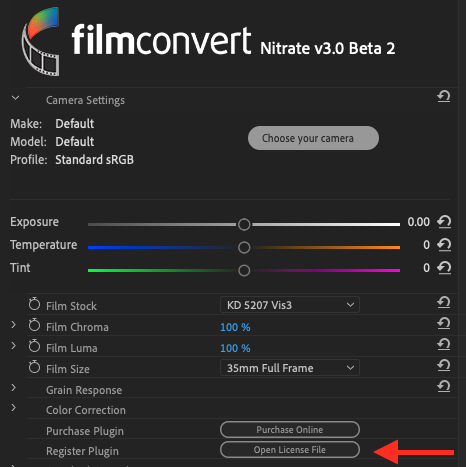
Task: Collapse the Camera Settings section
Action: tap(15, 98)
